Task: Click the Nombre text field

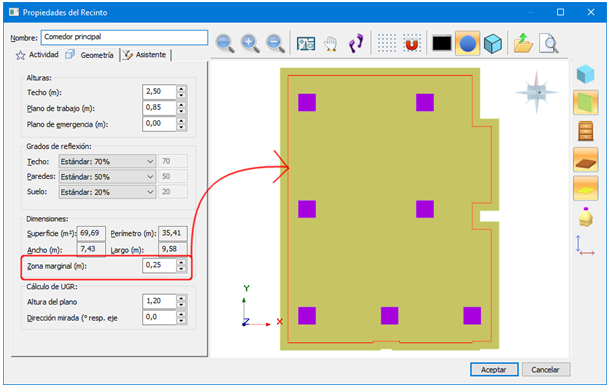Action: click(124, 37)
